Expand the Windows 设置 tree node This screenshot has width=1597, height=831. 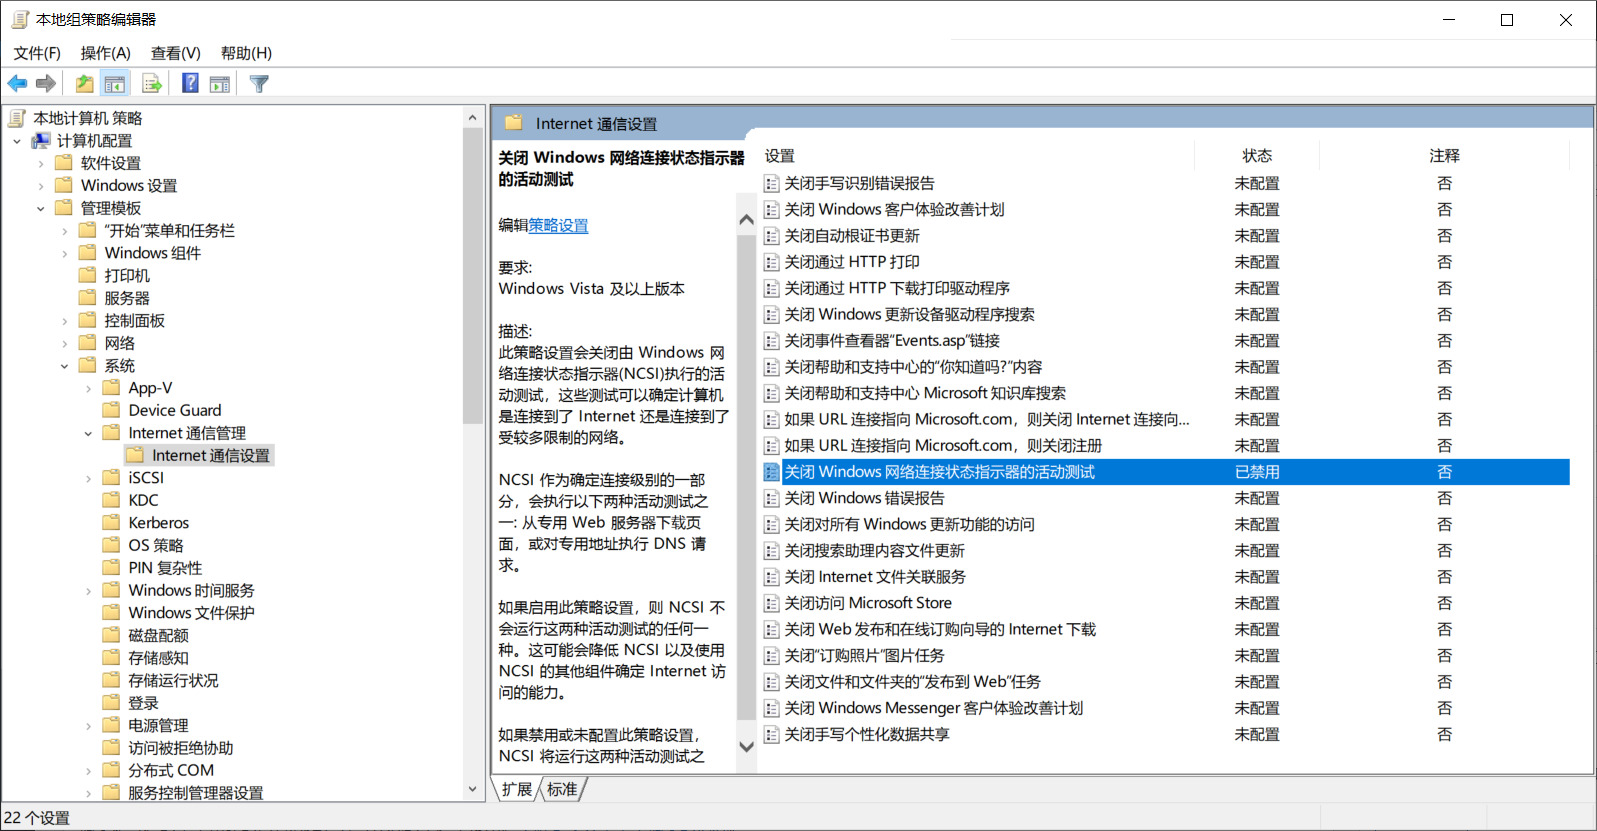(x=41, y=186)
